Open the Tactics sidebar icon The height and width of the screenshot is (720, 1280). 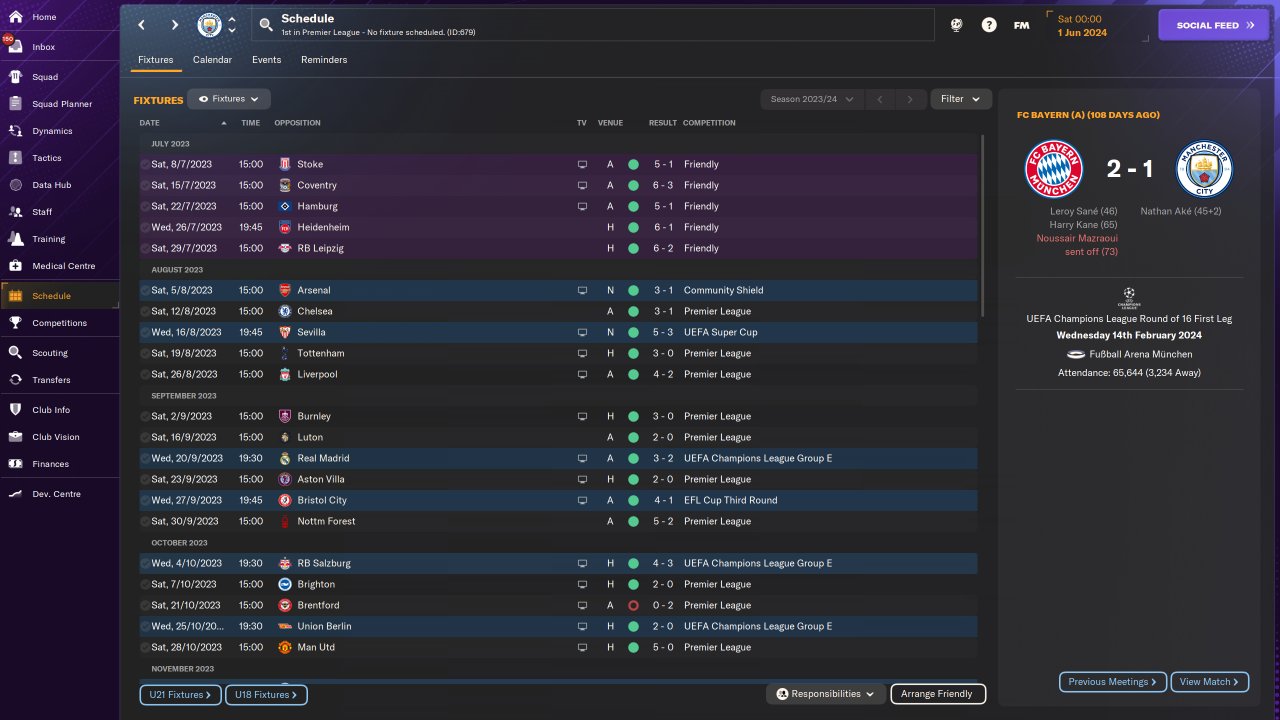[x=15, y=158]
